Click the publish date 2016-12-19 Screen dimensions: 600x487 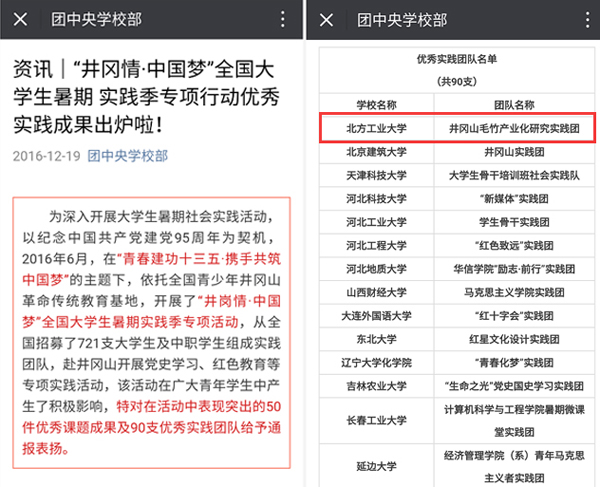coord(47,155)
